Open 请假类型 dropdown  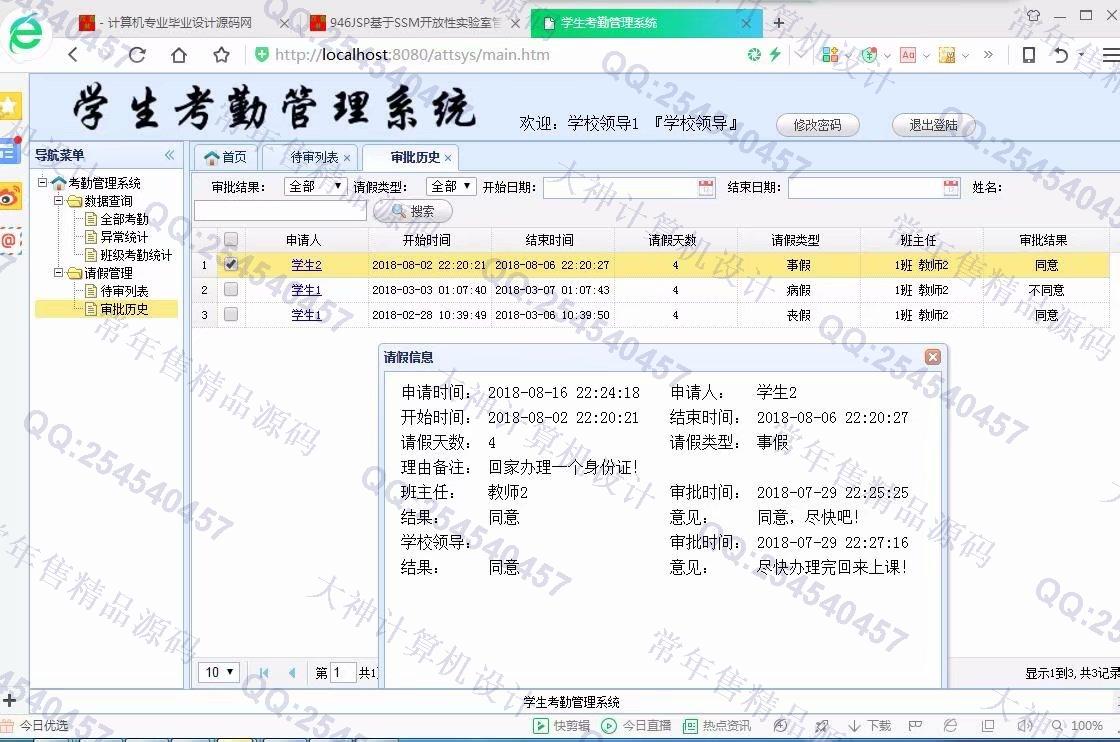451,186
